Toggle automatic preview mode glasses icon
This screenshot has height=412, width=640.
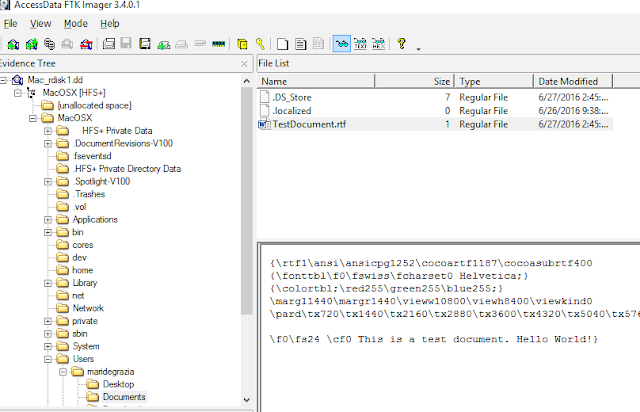pos(342,44)
